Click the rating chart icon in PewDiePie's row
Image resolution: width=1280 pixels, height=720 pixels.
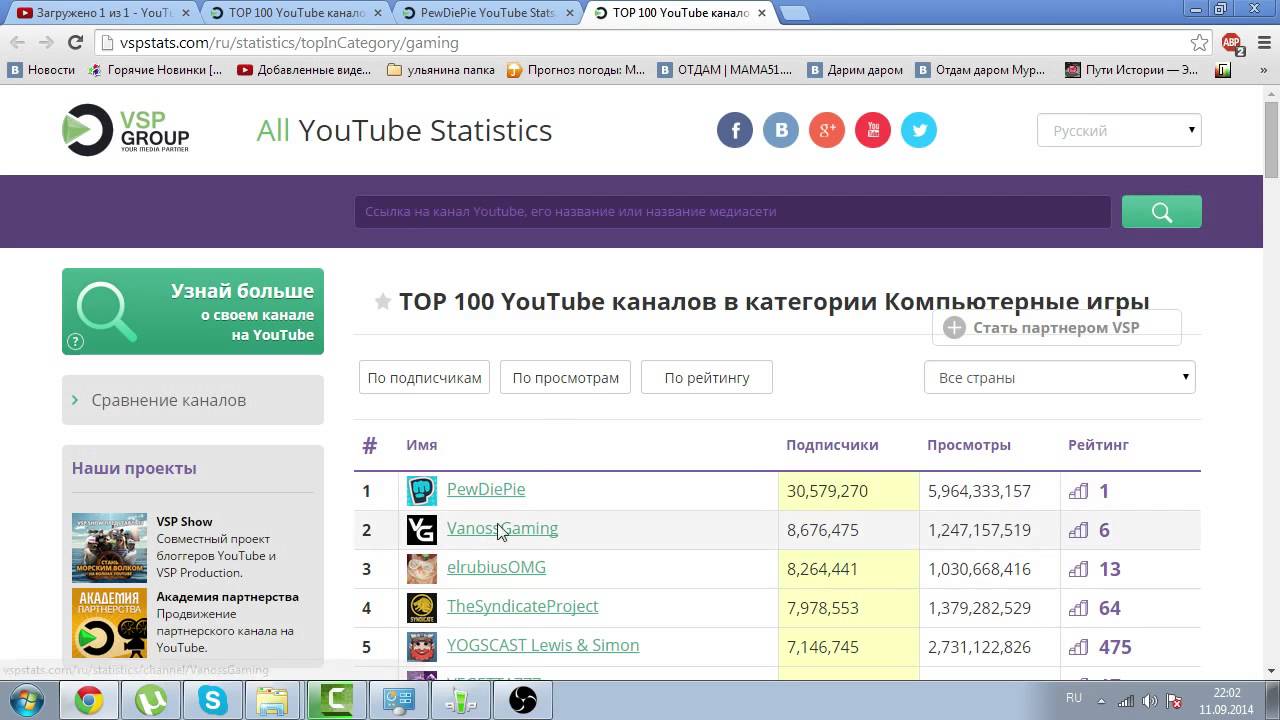click(x=1078, y=491)
